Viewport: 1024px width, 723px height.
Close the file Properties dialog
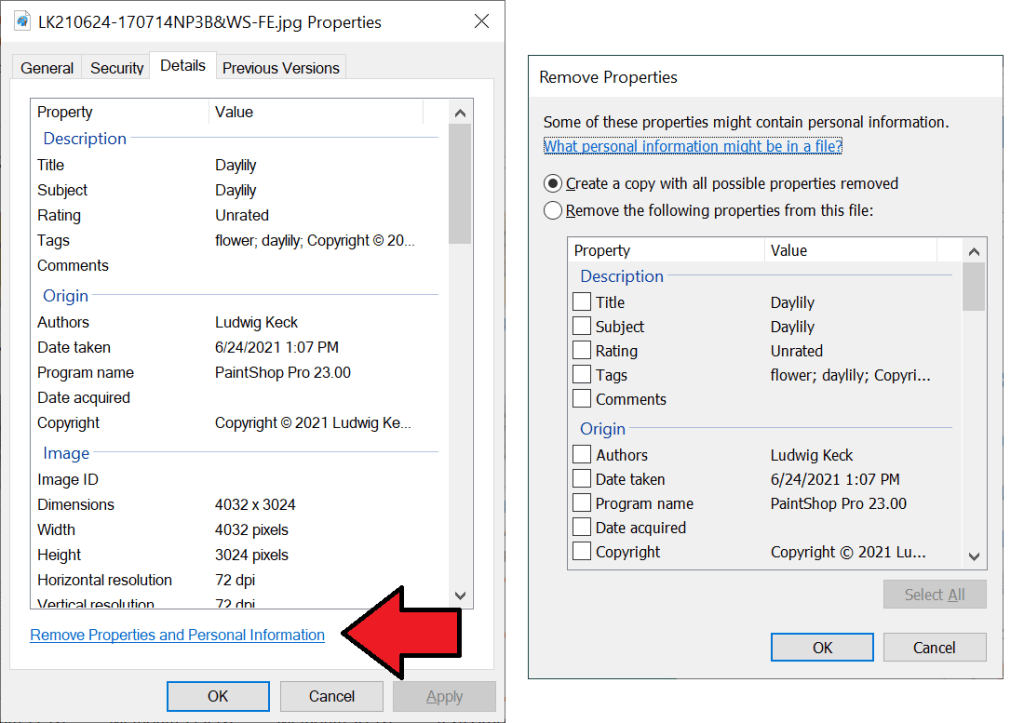[x=481, y=21]
